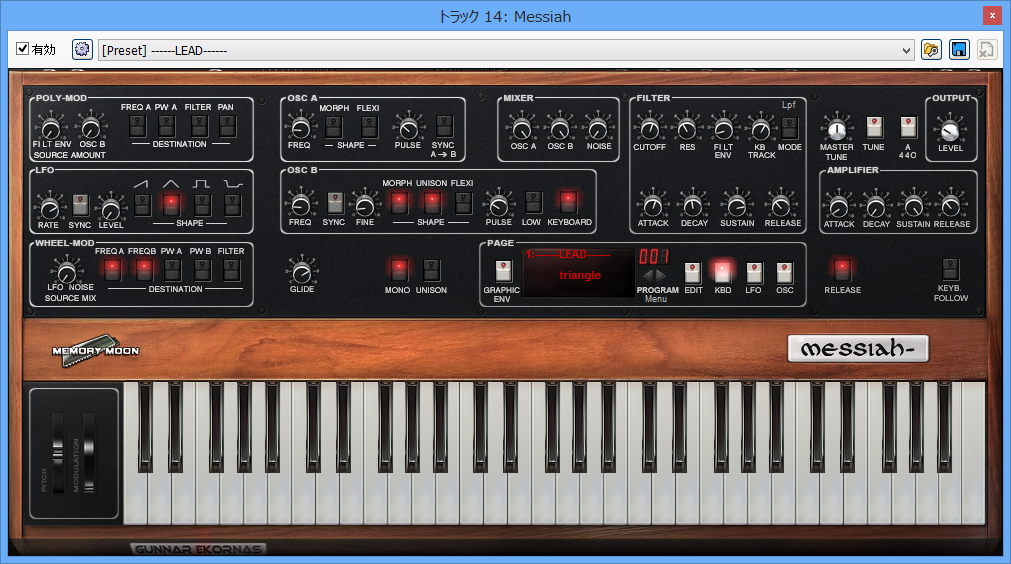Viewport: 1011px width, 564px height.
Task: Toggle OSC A MORPH shape switch
Action: pyautogui.click(x=333, y=127)
